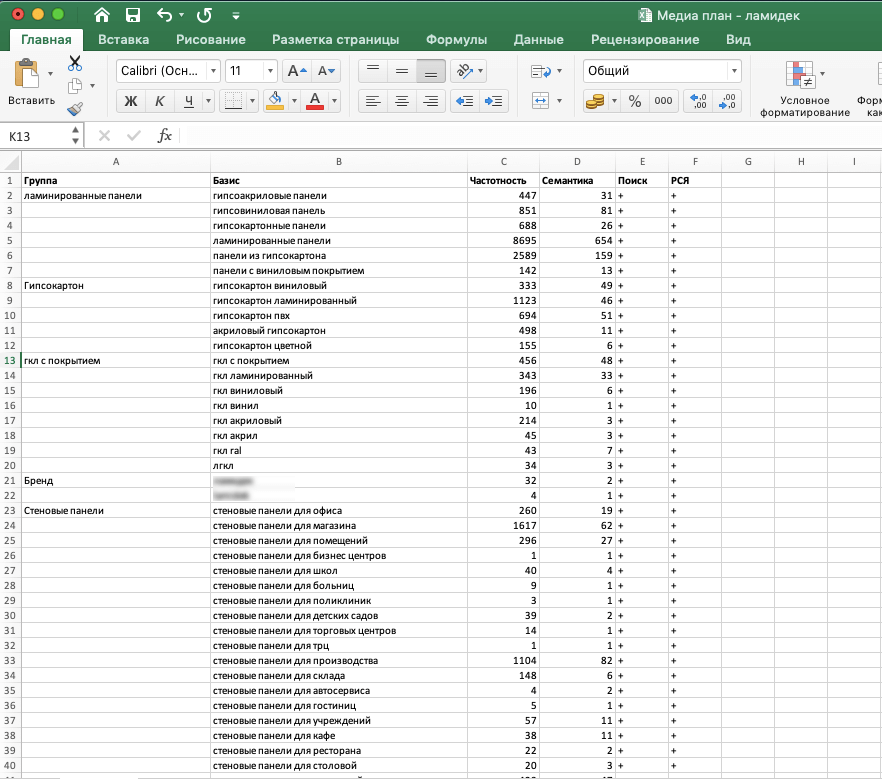Click Условное форматирование button
Screen dimensions: 882x779
click(x=805, y=88)
